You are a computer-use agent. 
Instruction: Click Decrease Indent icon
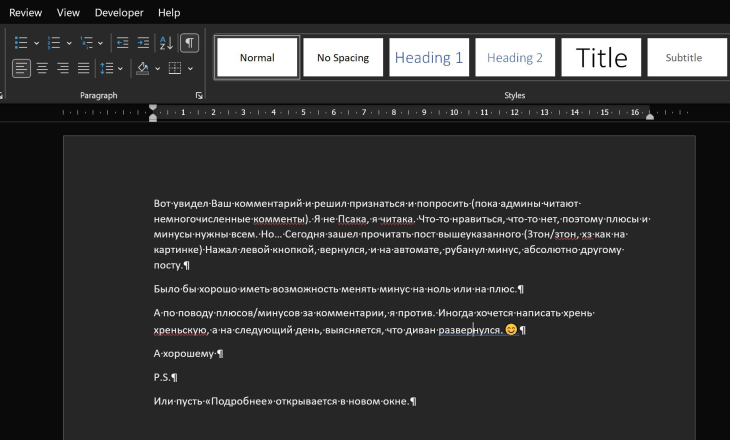tap(122, 43)
